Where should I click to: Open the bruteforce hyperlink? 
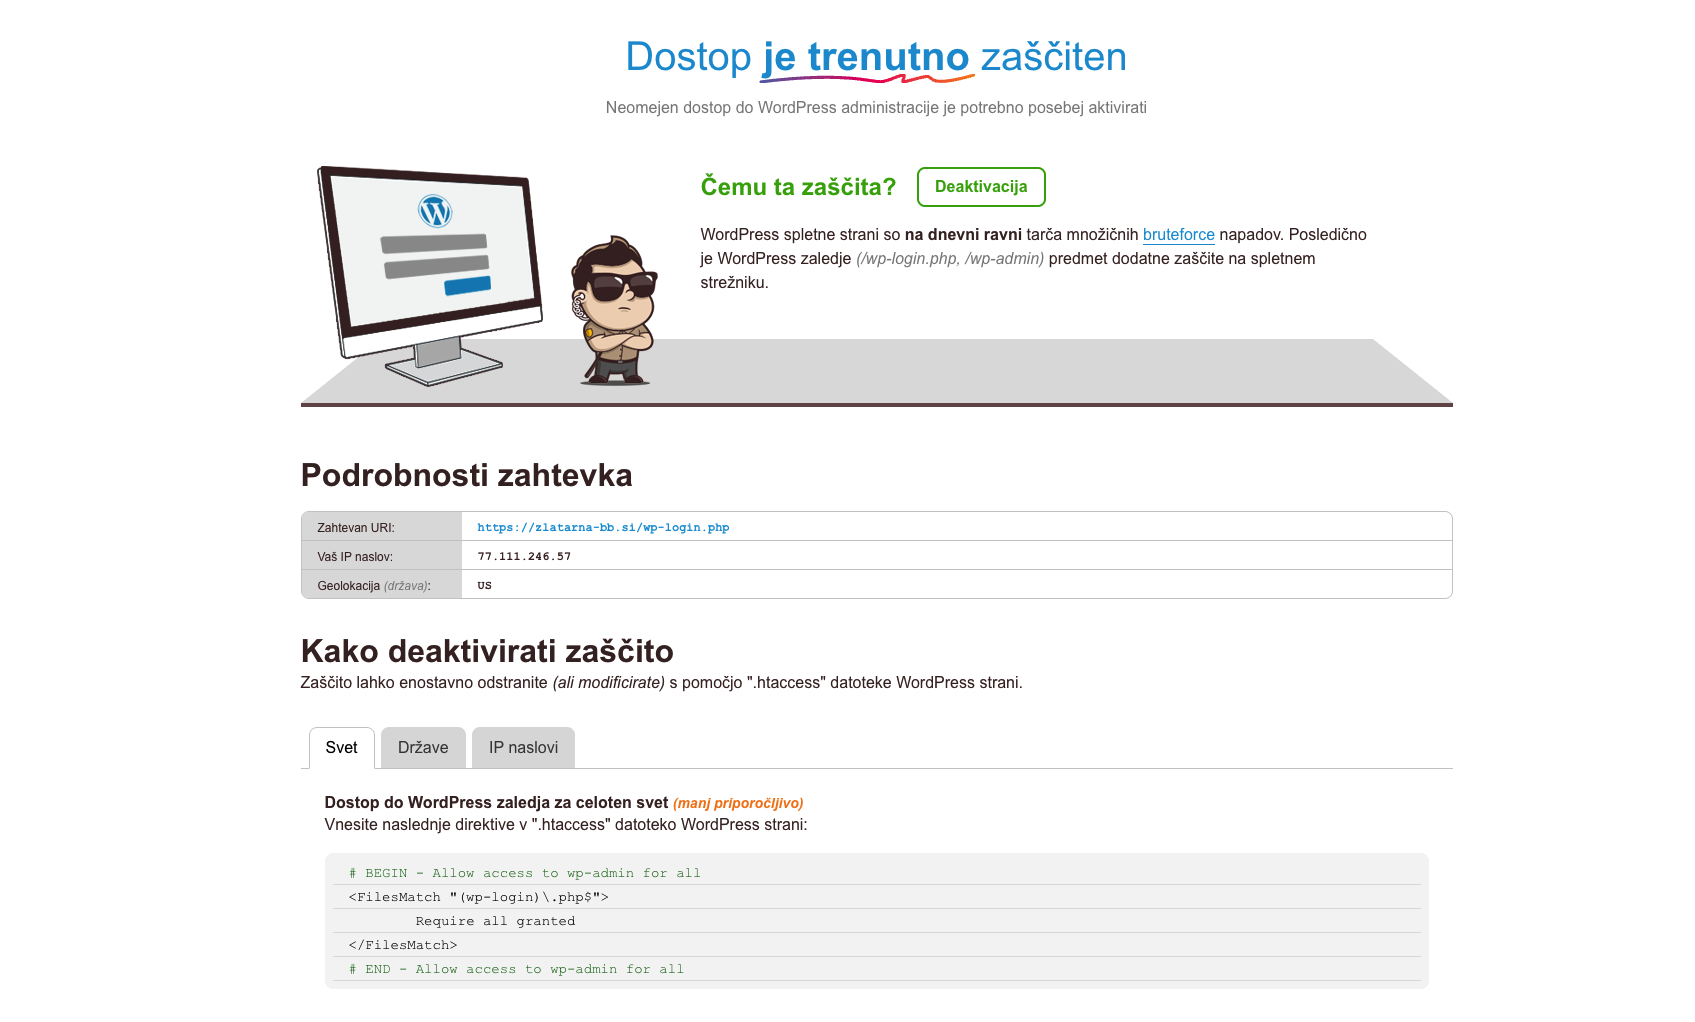[1178, 235]
